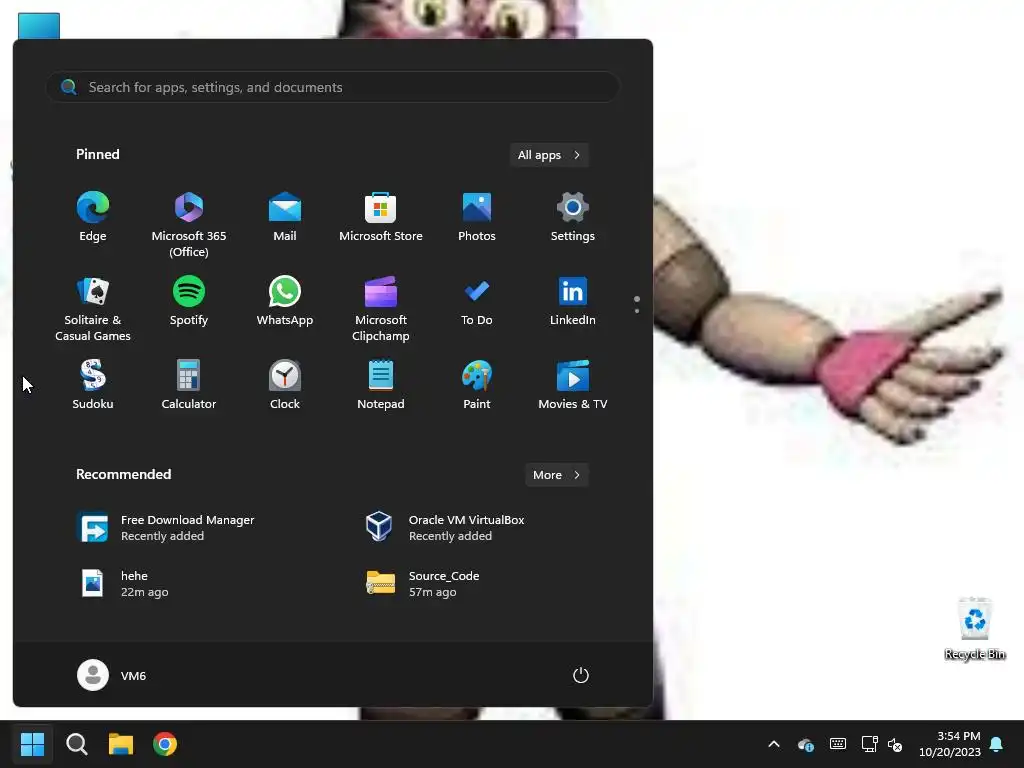Click the touch keyboard tray icon
The image size is (1024, 768).
coord(838,744)
